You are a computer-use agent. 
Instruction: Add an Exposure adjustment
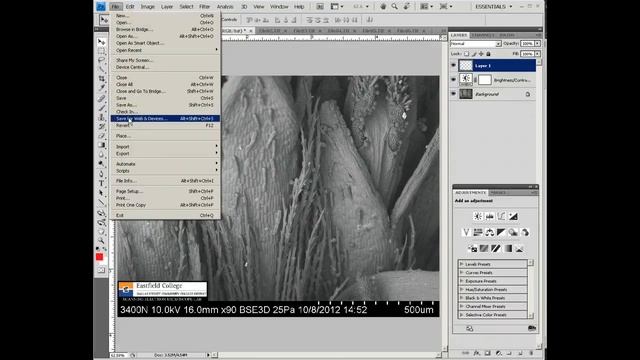(513, 216)
